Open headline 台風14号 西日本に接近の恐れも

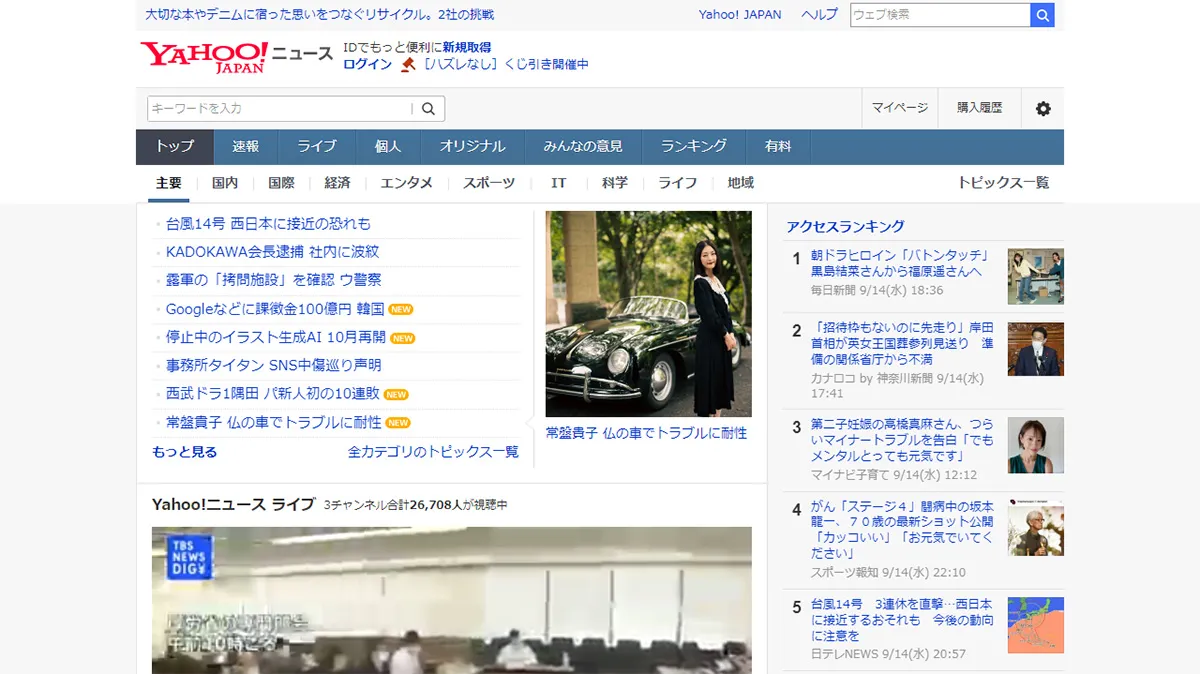pyautogui.click(x=268, y=224)
